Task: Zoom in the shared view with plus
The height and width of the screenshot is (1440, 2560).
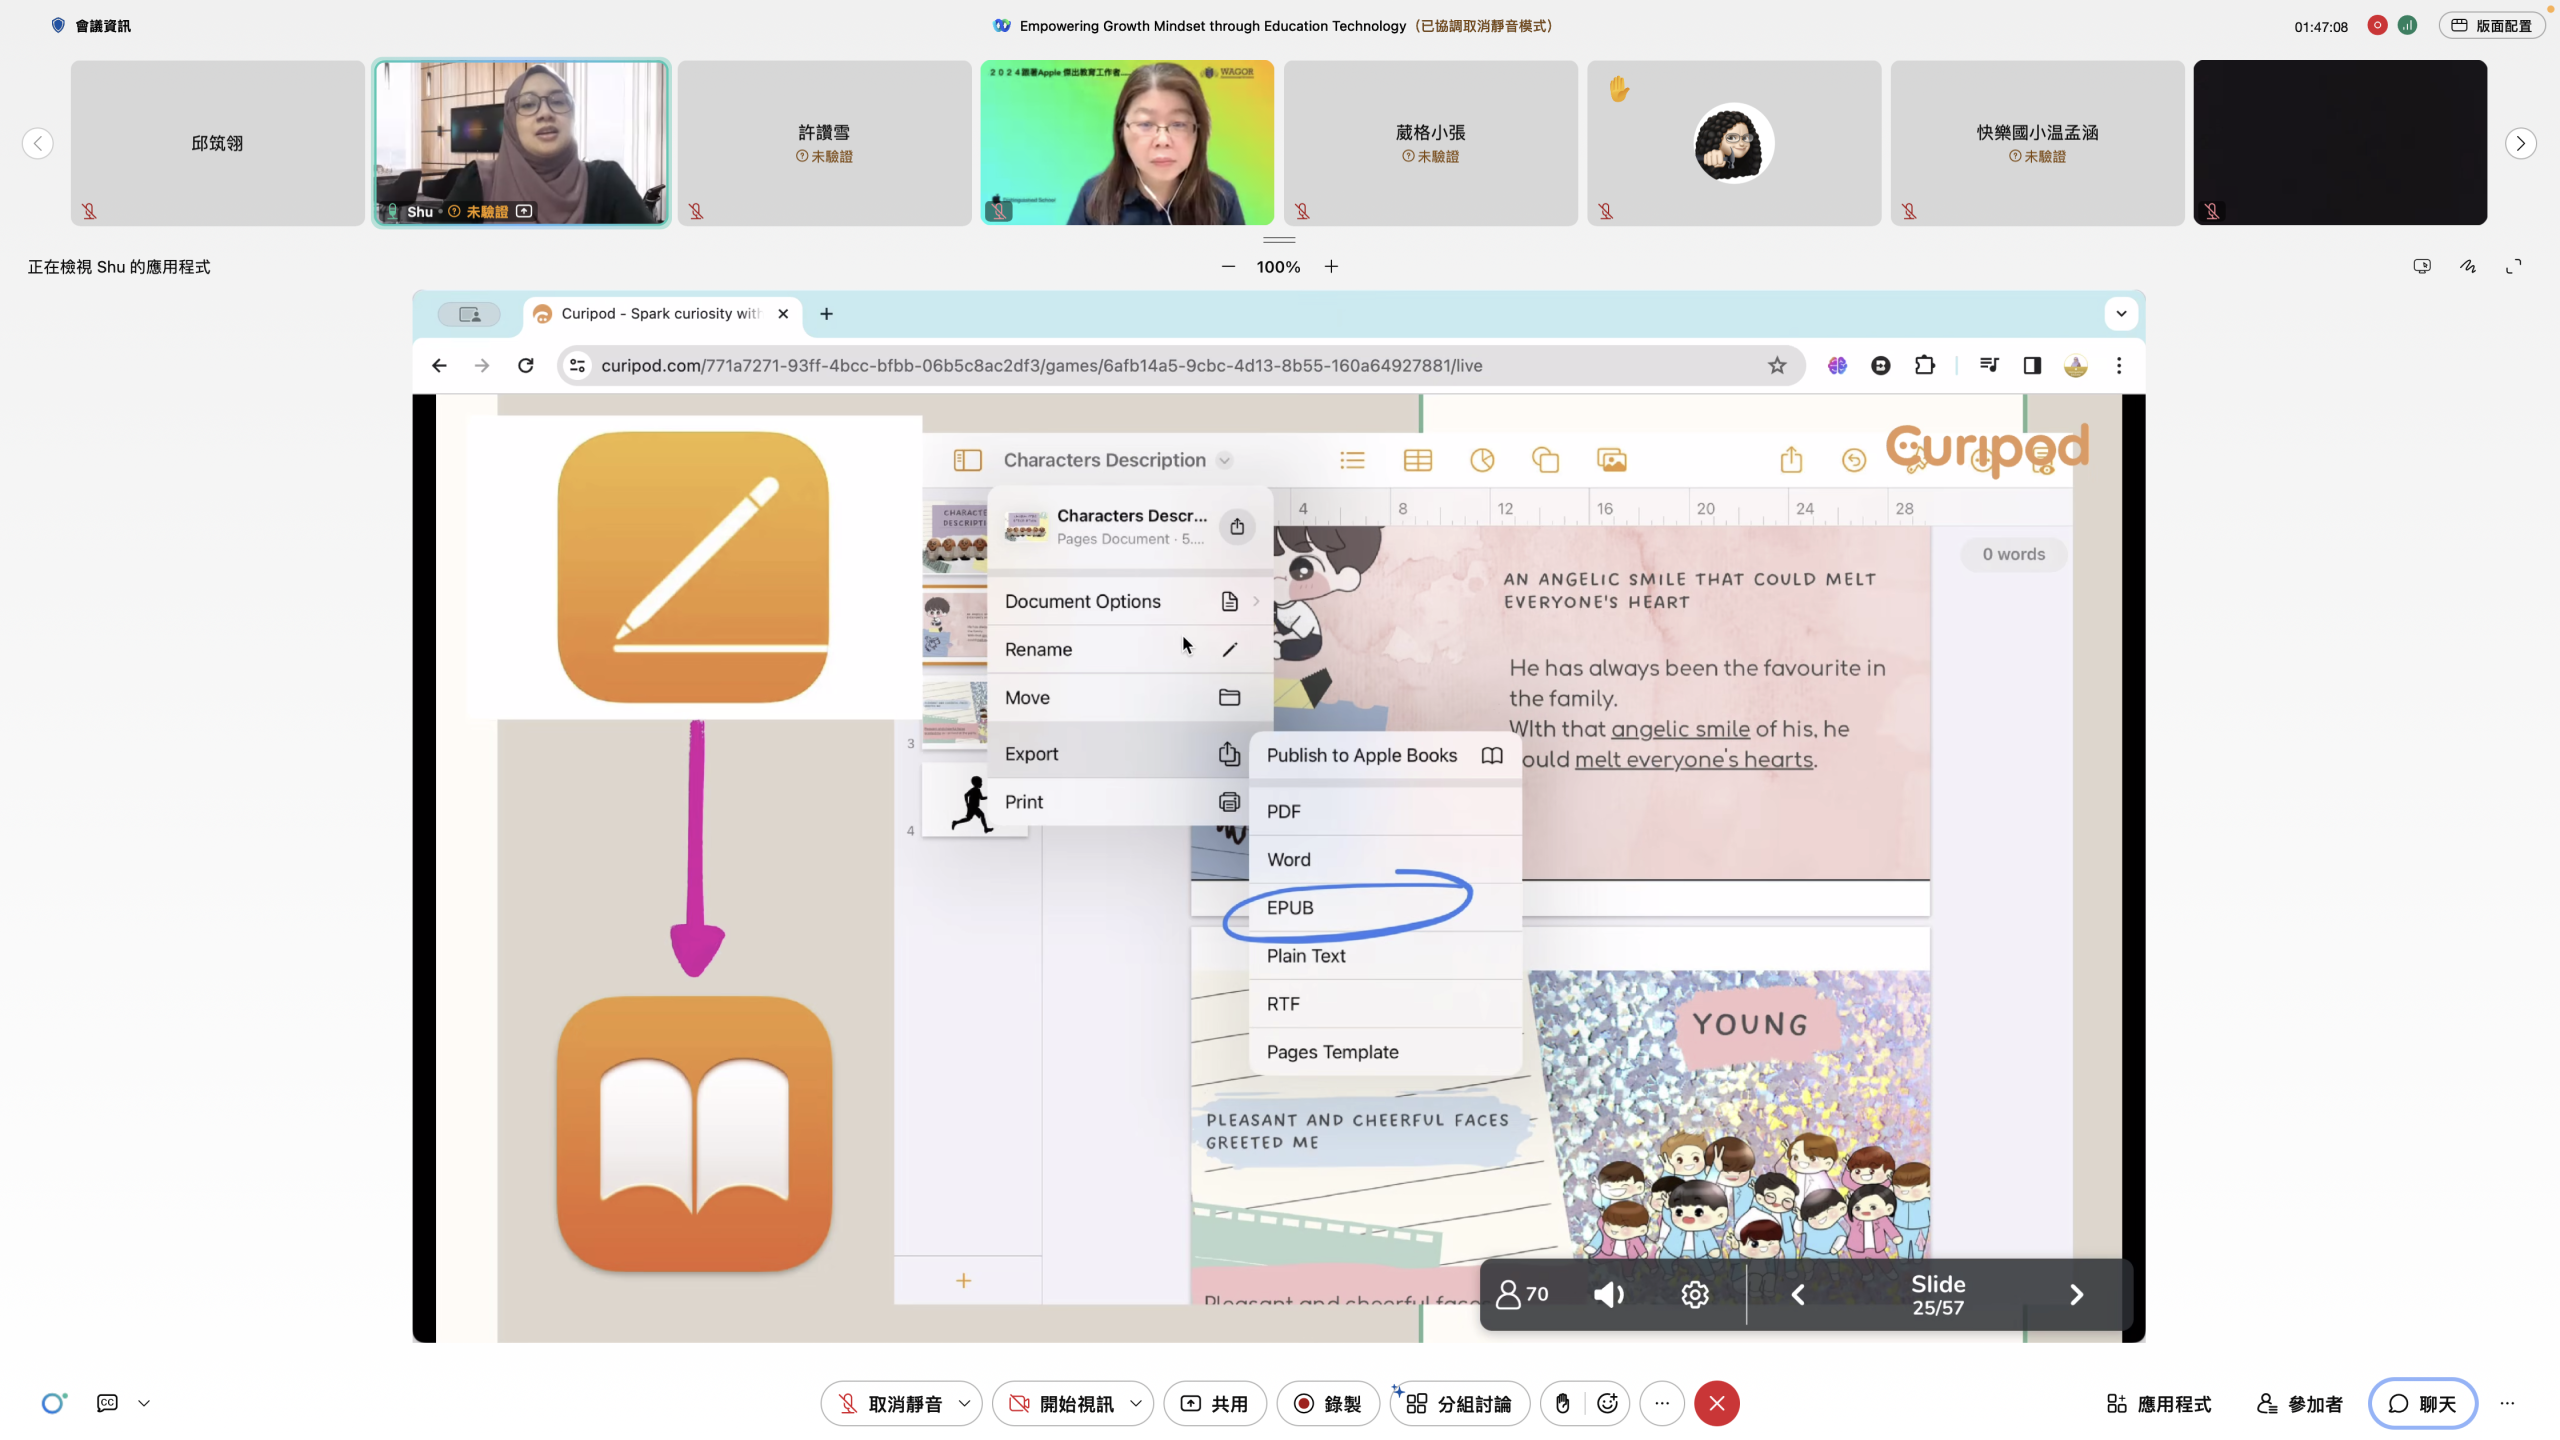Action: click(x=1331, y=266)
